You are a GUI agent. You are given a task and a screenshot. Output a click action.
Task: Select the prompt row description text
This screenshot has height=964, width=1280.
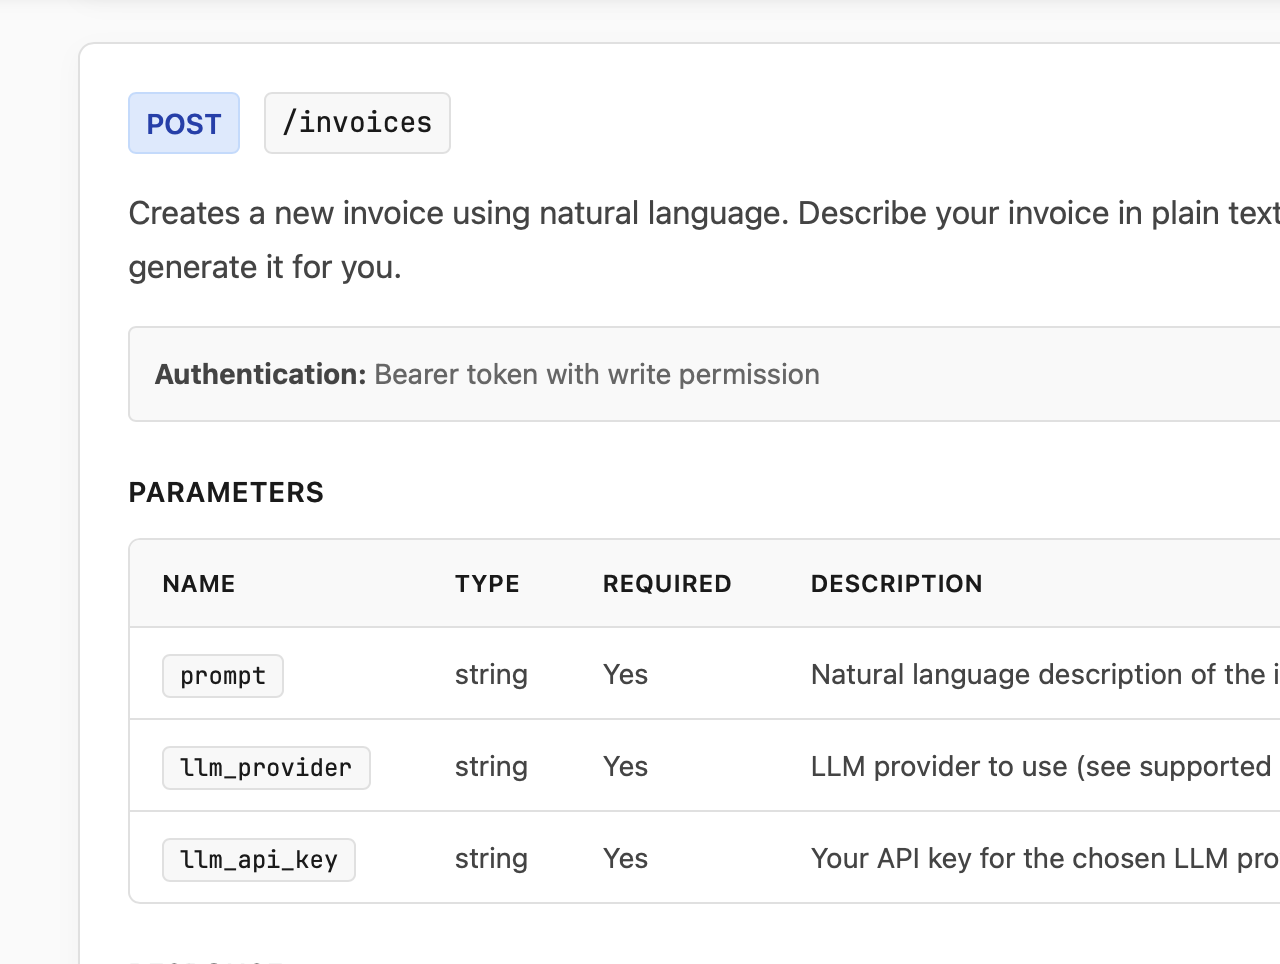(x=1040, y=675)
